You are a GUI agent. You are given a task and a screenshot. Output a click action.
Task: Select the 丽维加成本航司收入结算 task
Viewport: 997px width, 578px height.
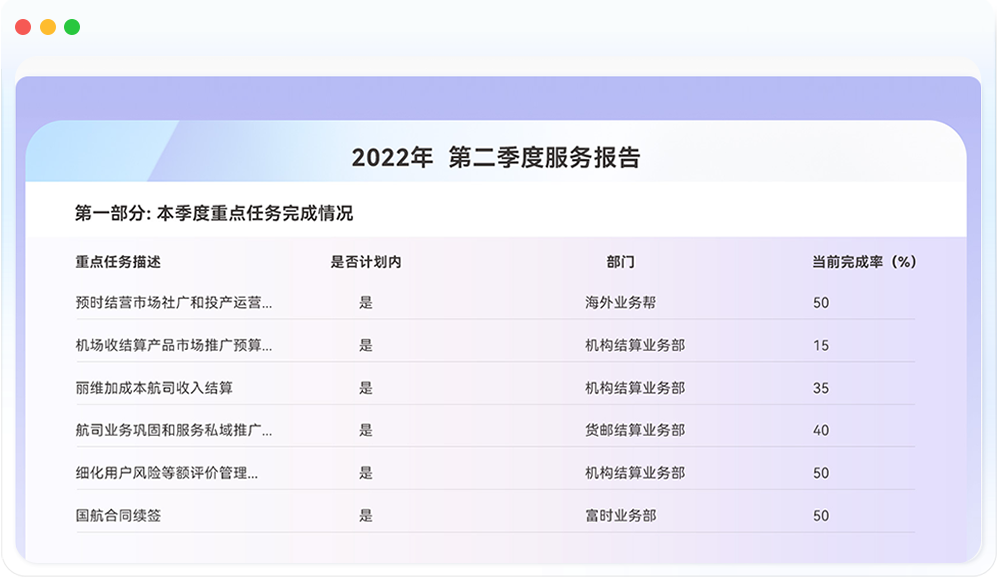coord(154,388)
